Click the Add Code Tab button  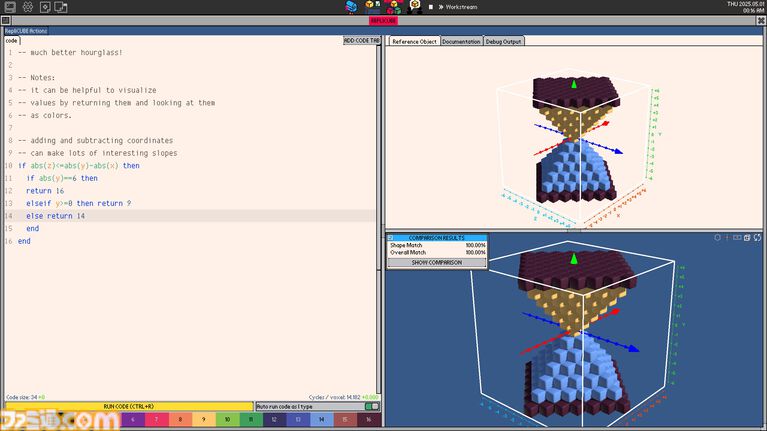pyautogui.click(x=361, y=41)
